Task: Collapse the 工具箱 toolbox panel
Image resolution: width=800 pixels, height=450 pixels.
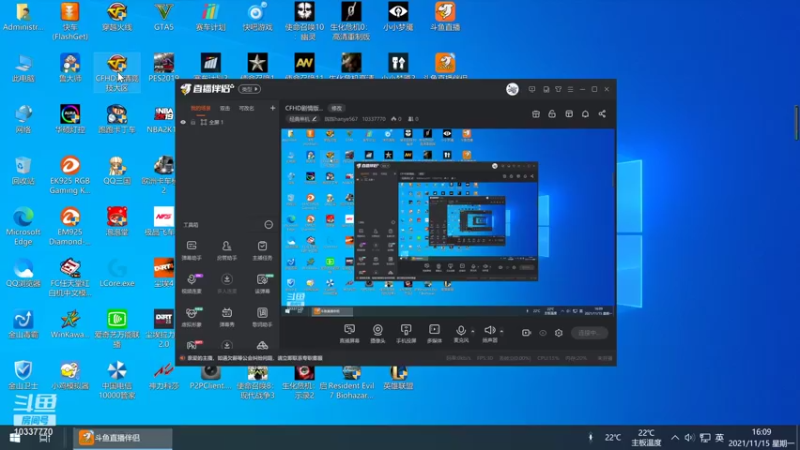Action: [268, 224]
